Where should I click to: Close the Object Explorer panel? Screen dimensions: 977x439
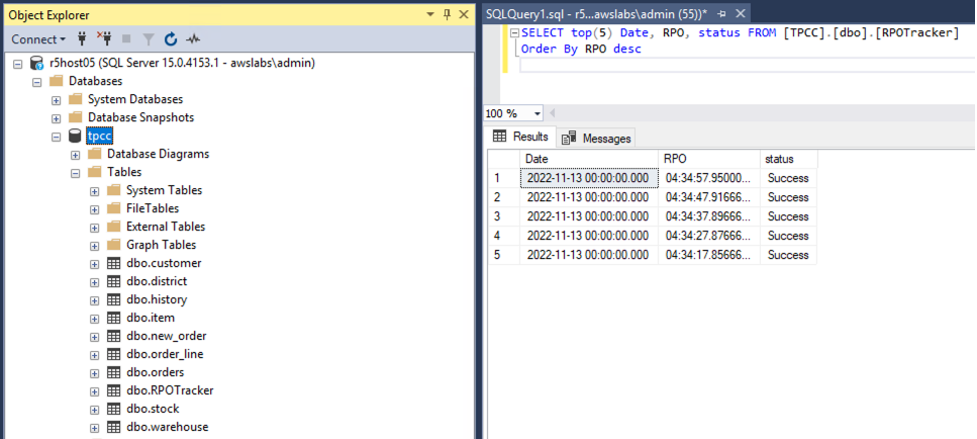tap(464, 14)
